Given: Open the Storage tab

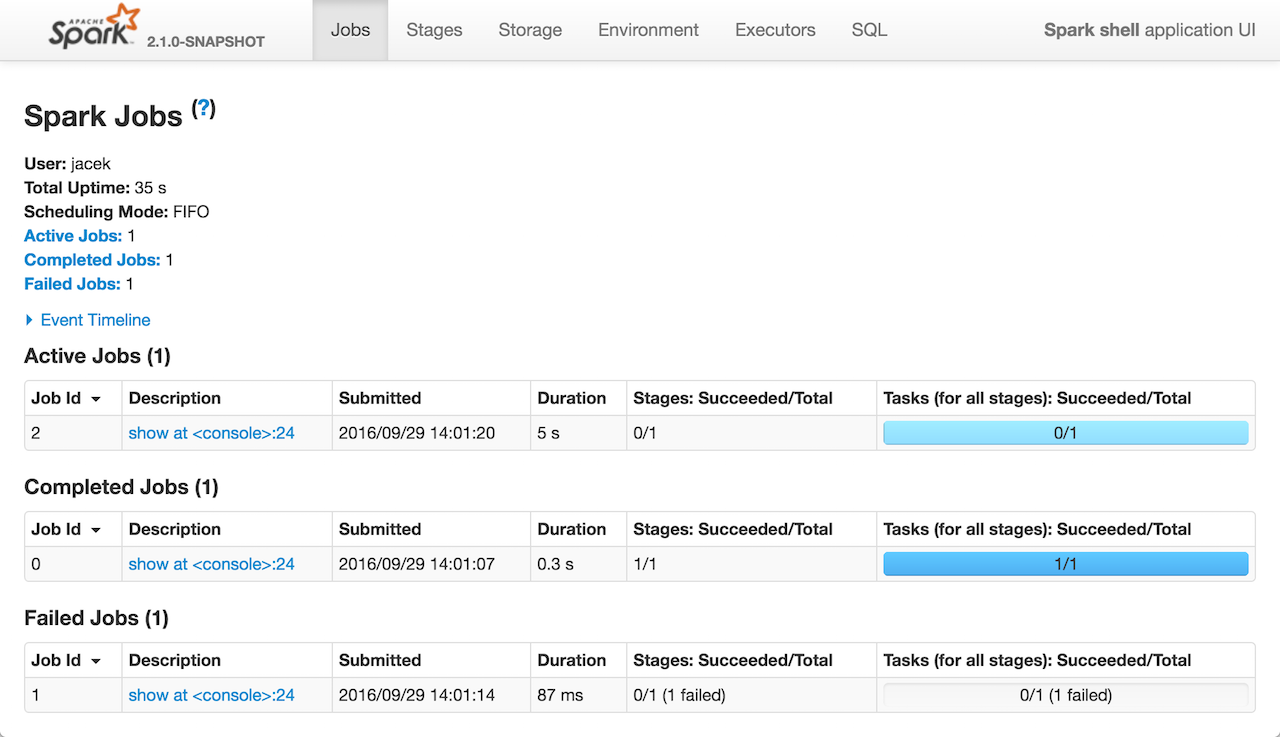Looking at the screenshot, I should pyautogui.click(x=530, y=30).
